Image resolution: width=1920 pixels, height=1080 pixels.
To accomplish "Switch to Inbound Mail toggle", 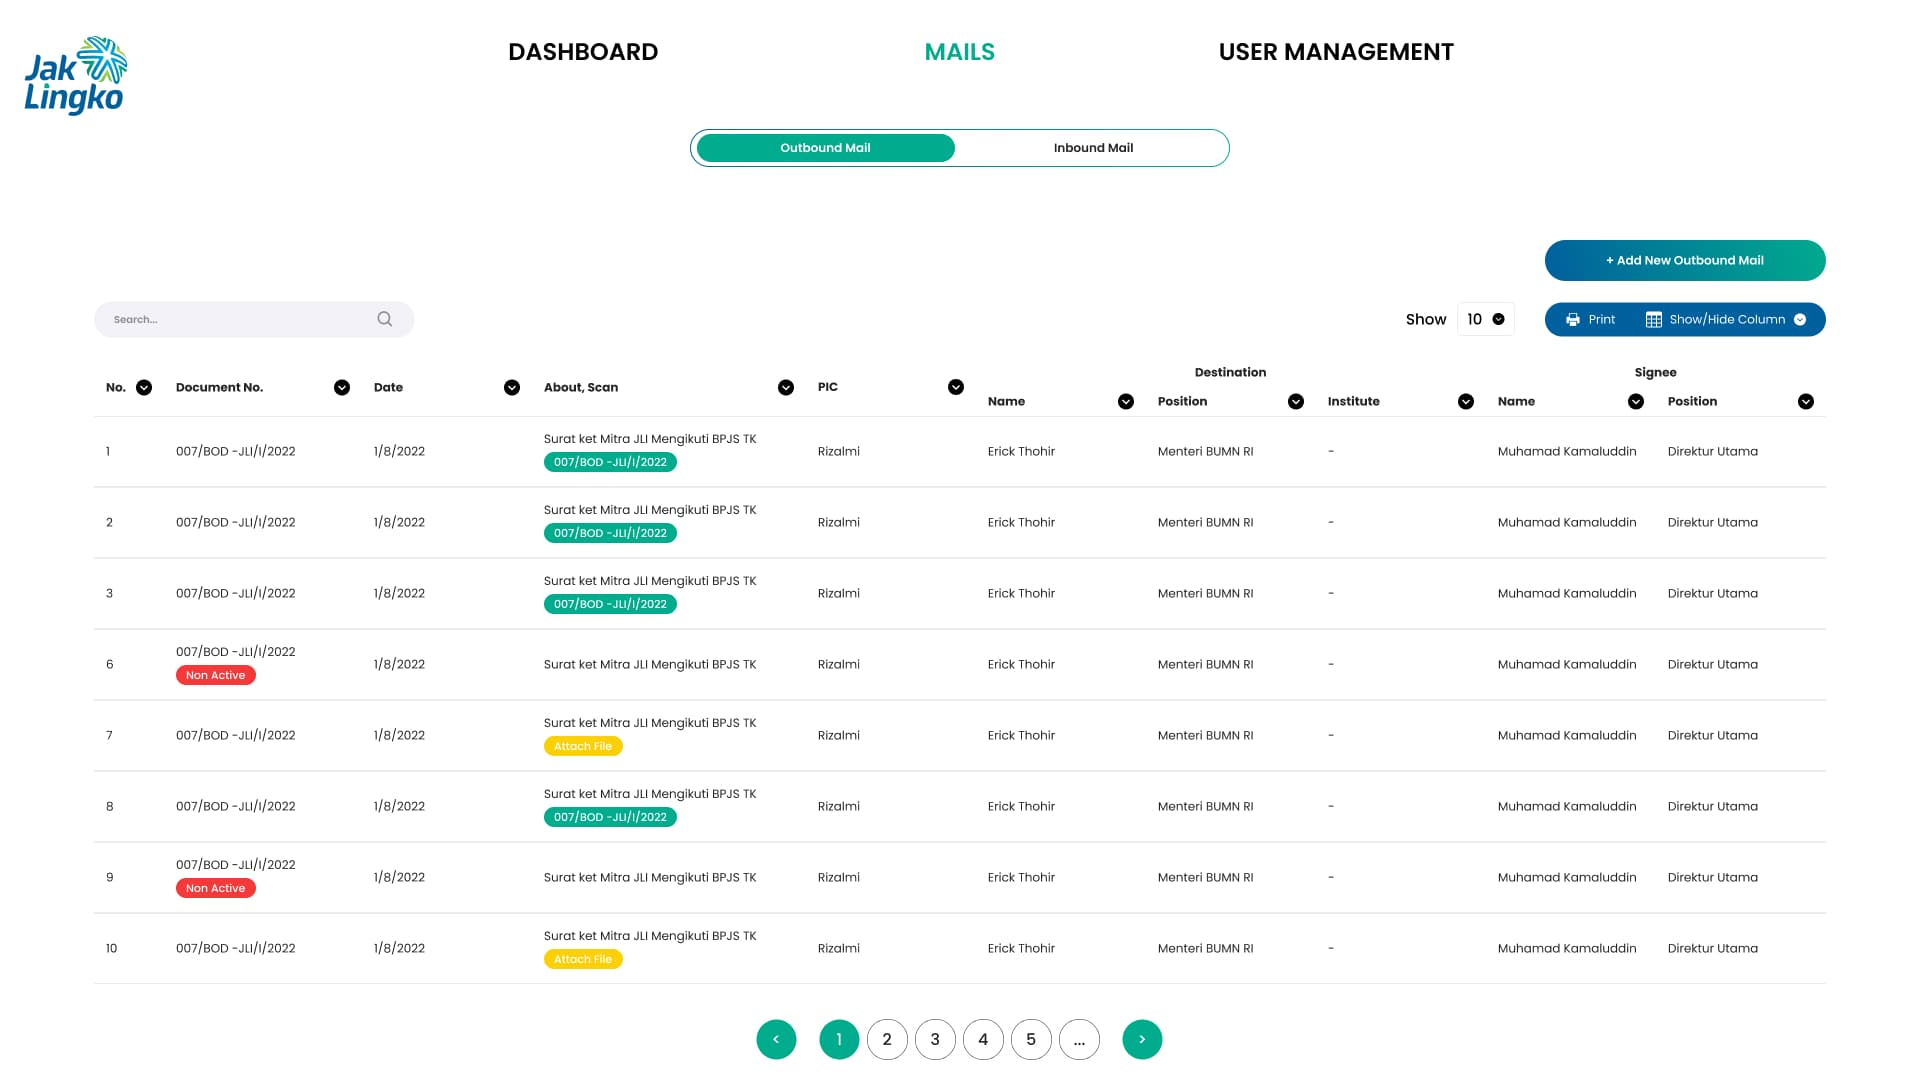I will 1093,148.
